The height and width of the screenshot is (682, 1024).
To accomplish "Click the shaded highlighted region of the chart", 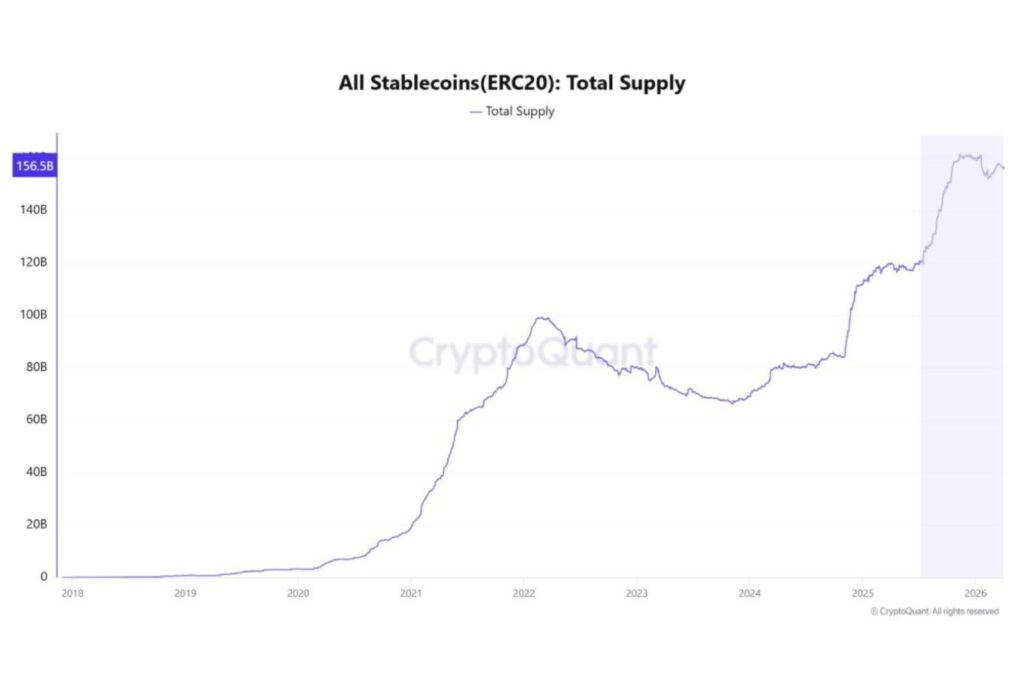I will pyautogui.click(x=960, y=400).
